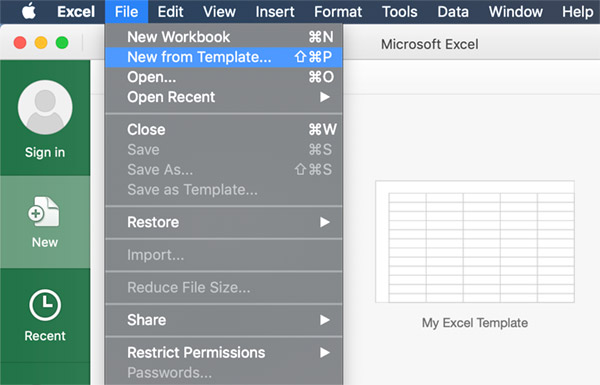Click the Reduce File Size... entry

223,287
